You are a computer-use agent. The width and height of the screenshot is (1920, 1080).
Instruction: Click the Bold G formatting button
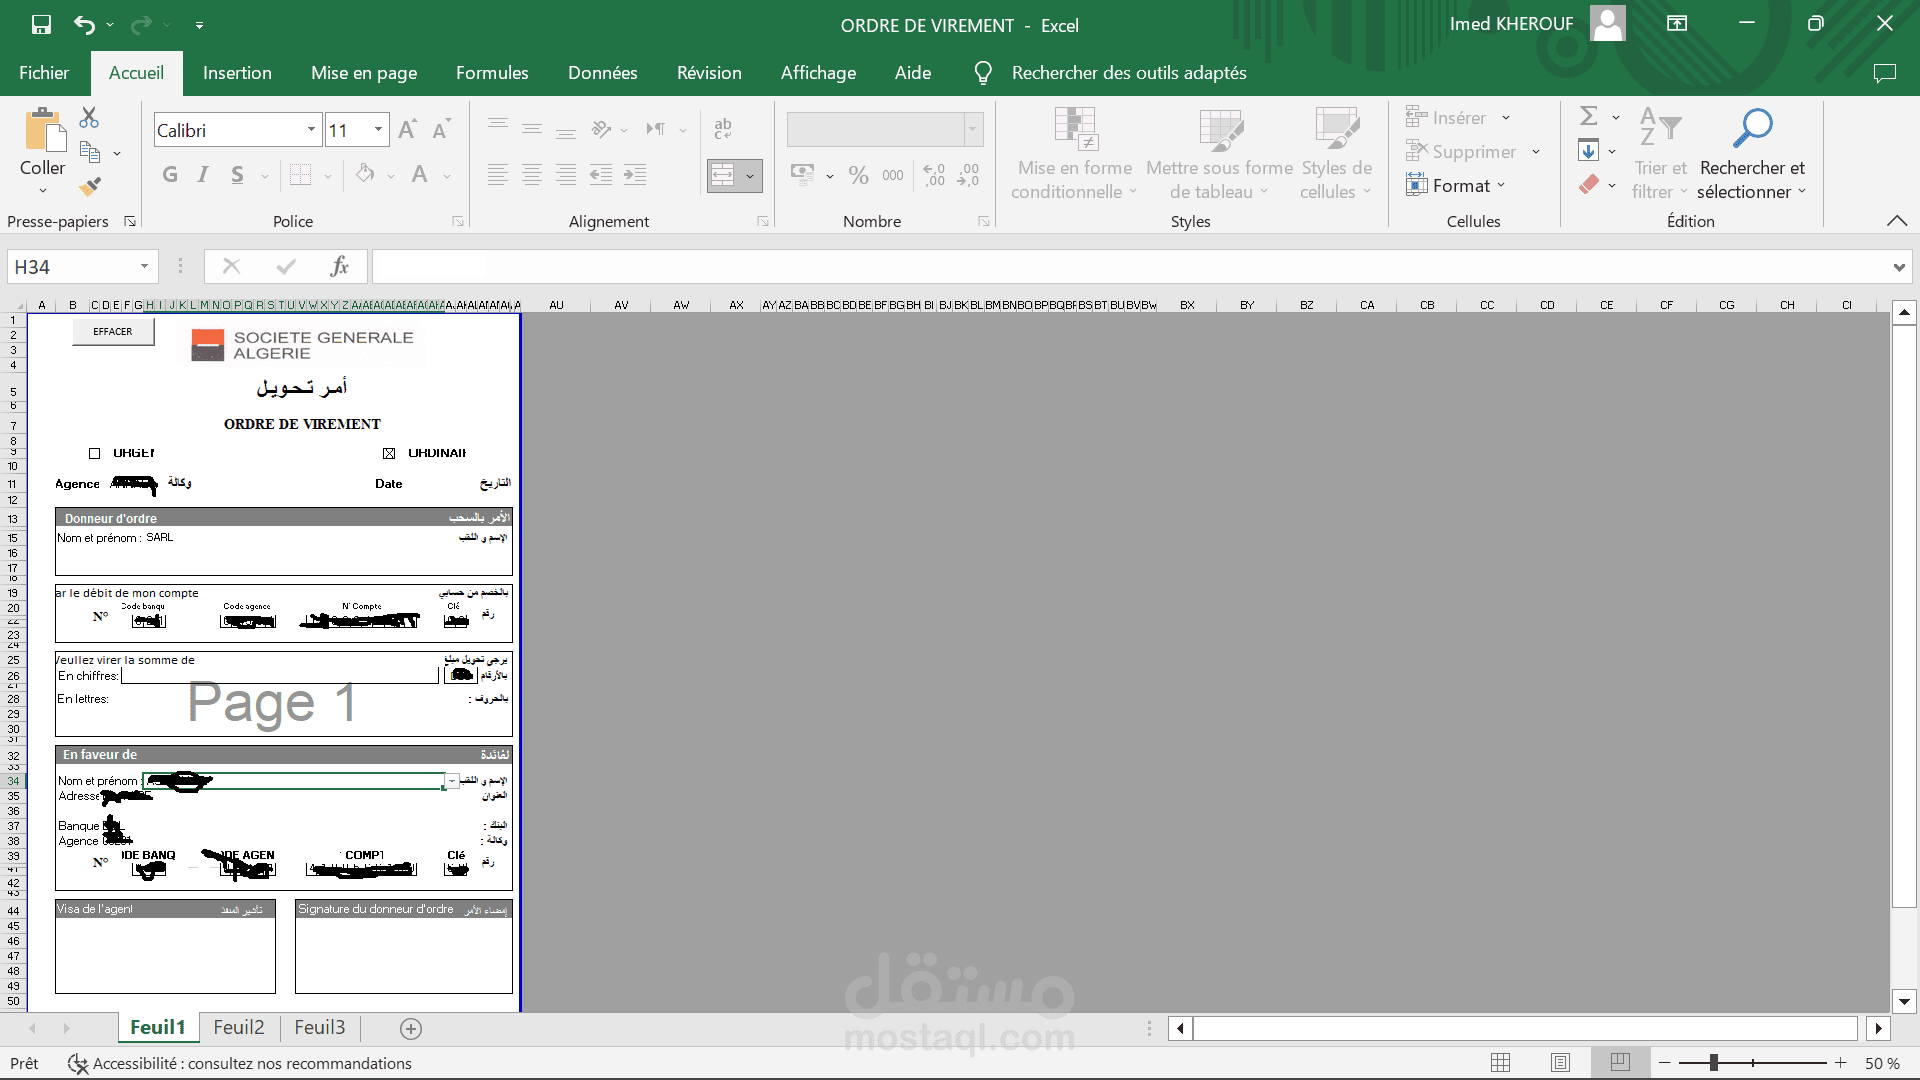(170, 175)
